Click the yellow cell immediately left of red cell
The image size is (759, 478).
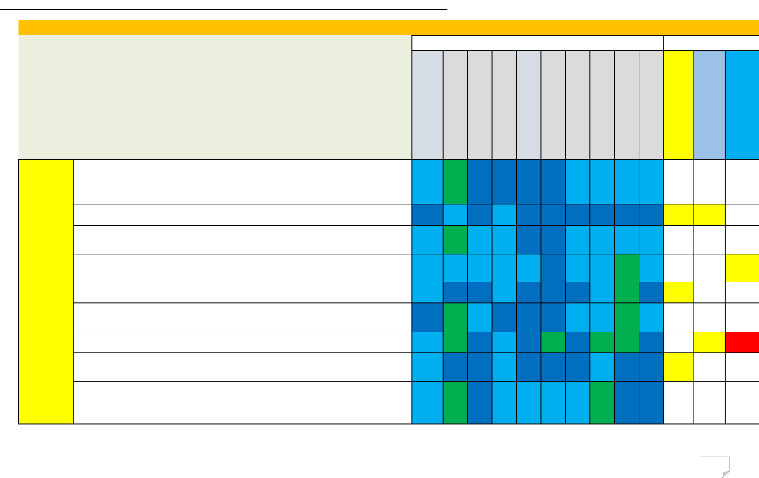pos(709,342)
